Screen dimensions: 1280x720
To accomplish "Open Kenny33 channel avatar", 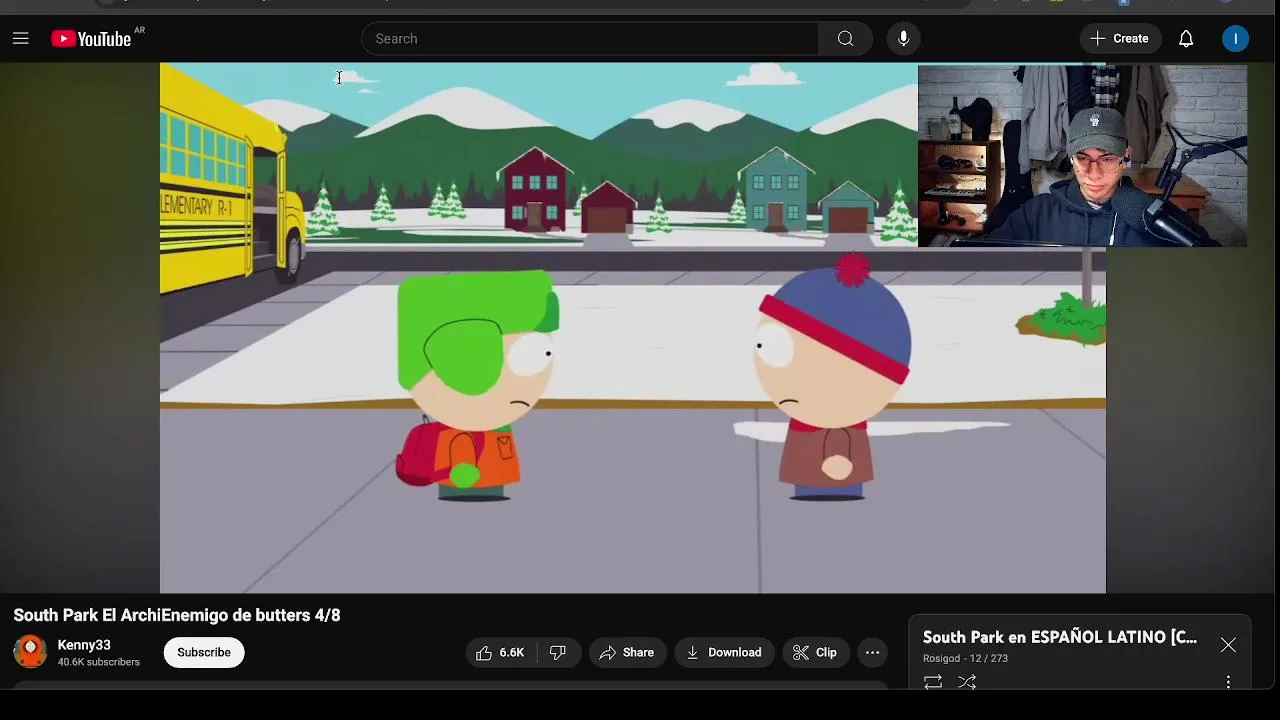I will (x=30, y=652).
